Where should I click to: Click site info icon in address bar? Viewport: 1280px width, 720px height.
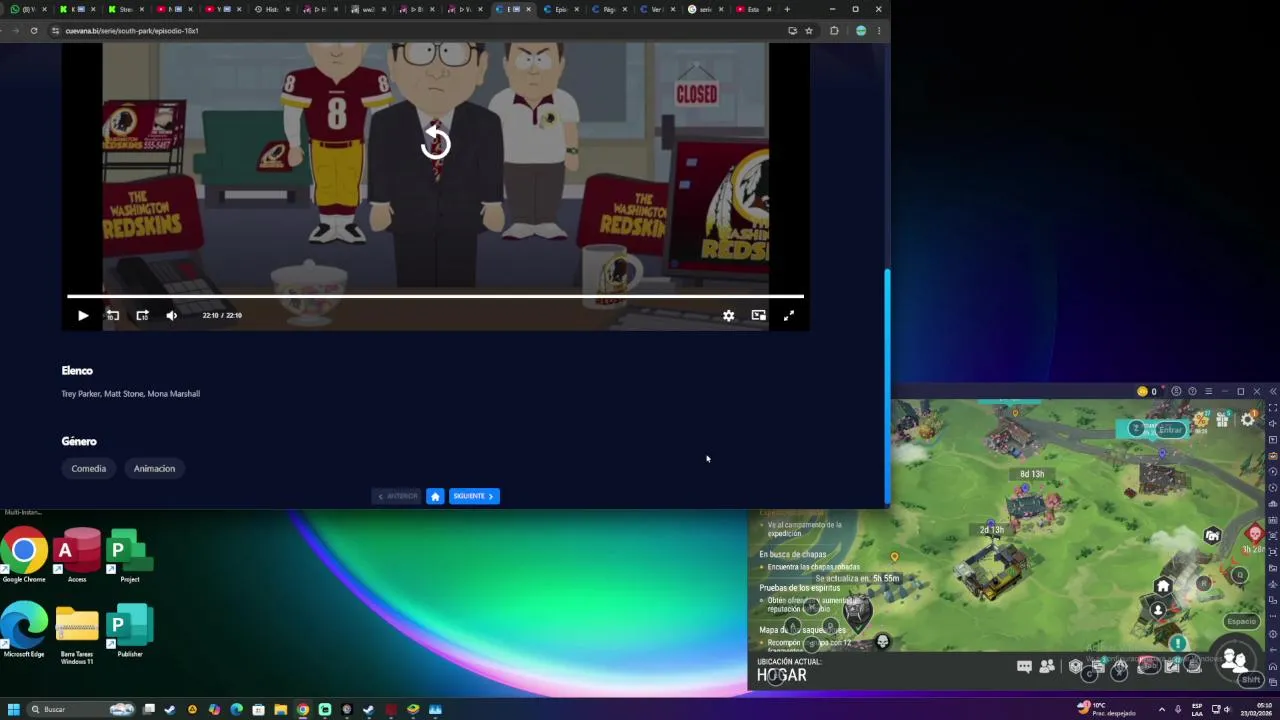56,31
